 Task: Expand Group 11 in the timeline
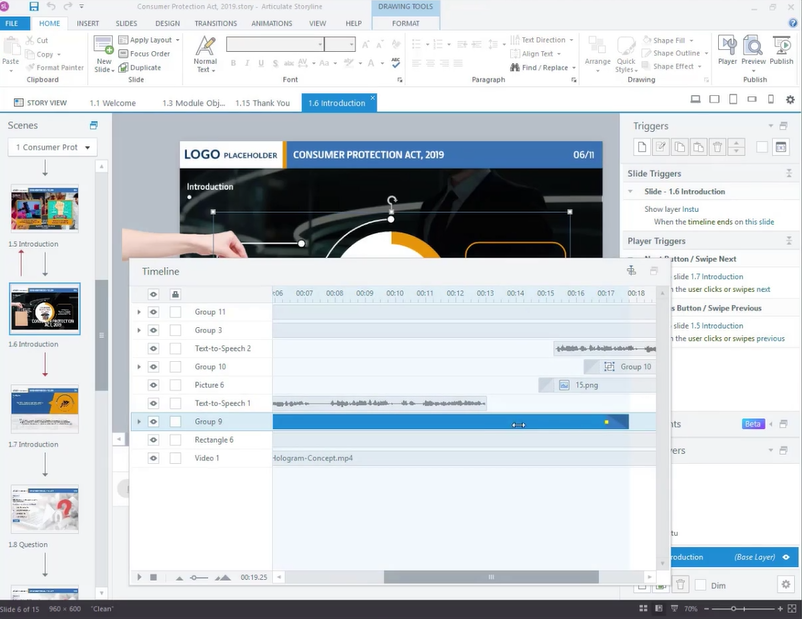click(139, 312)
